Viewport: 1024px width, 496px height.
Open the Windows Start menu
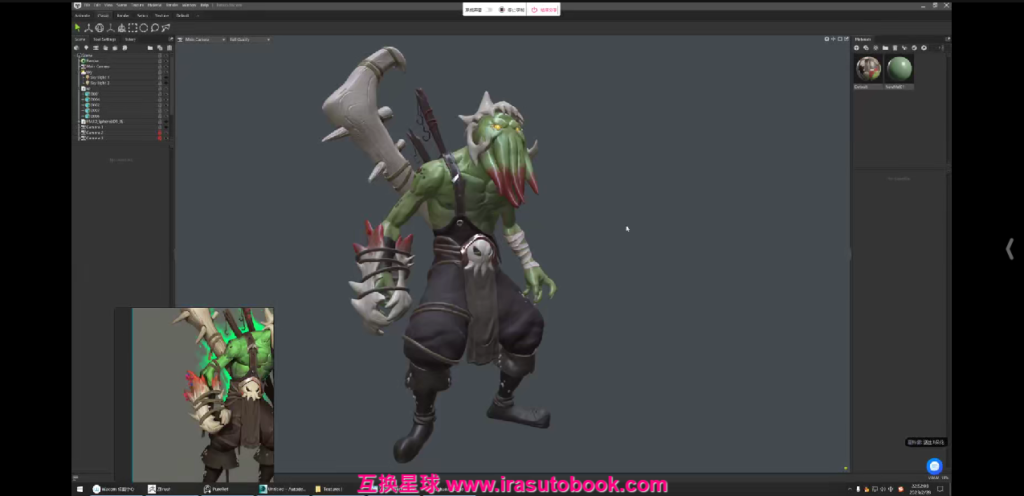pos(80,489)
